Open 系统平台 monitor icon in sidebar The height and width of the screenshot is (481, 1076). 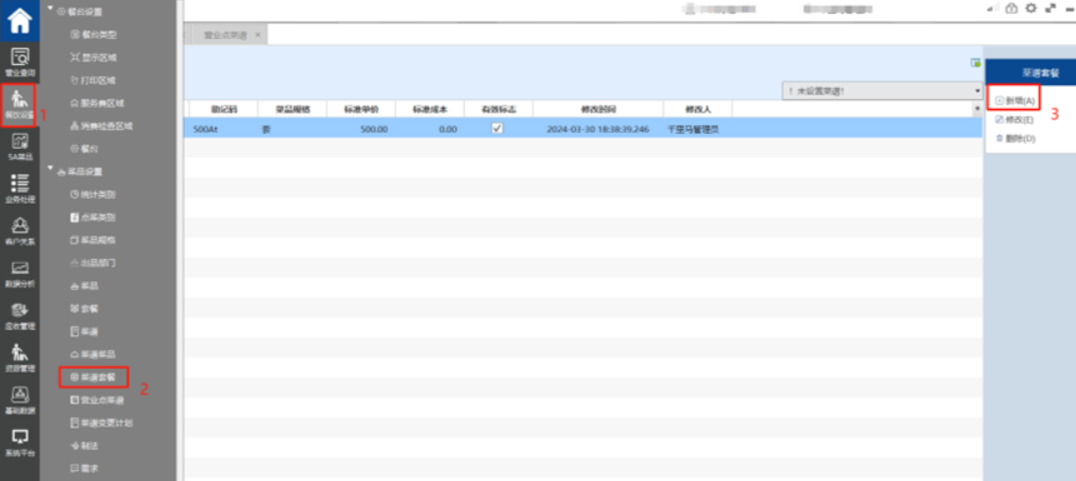(x=19, y=441)
